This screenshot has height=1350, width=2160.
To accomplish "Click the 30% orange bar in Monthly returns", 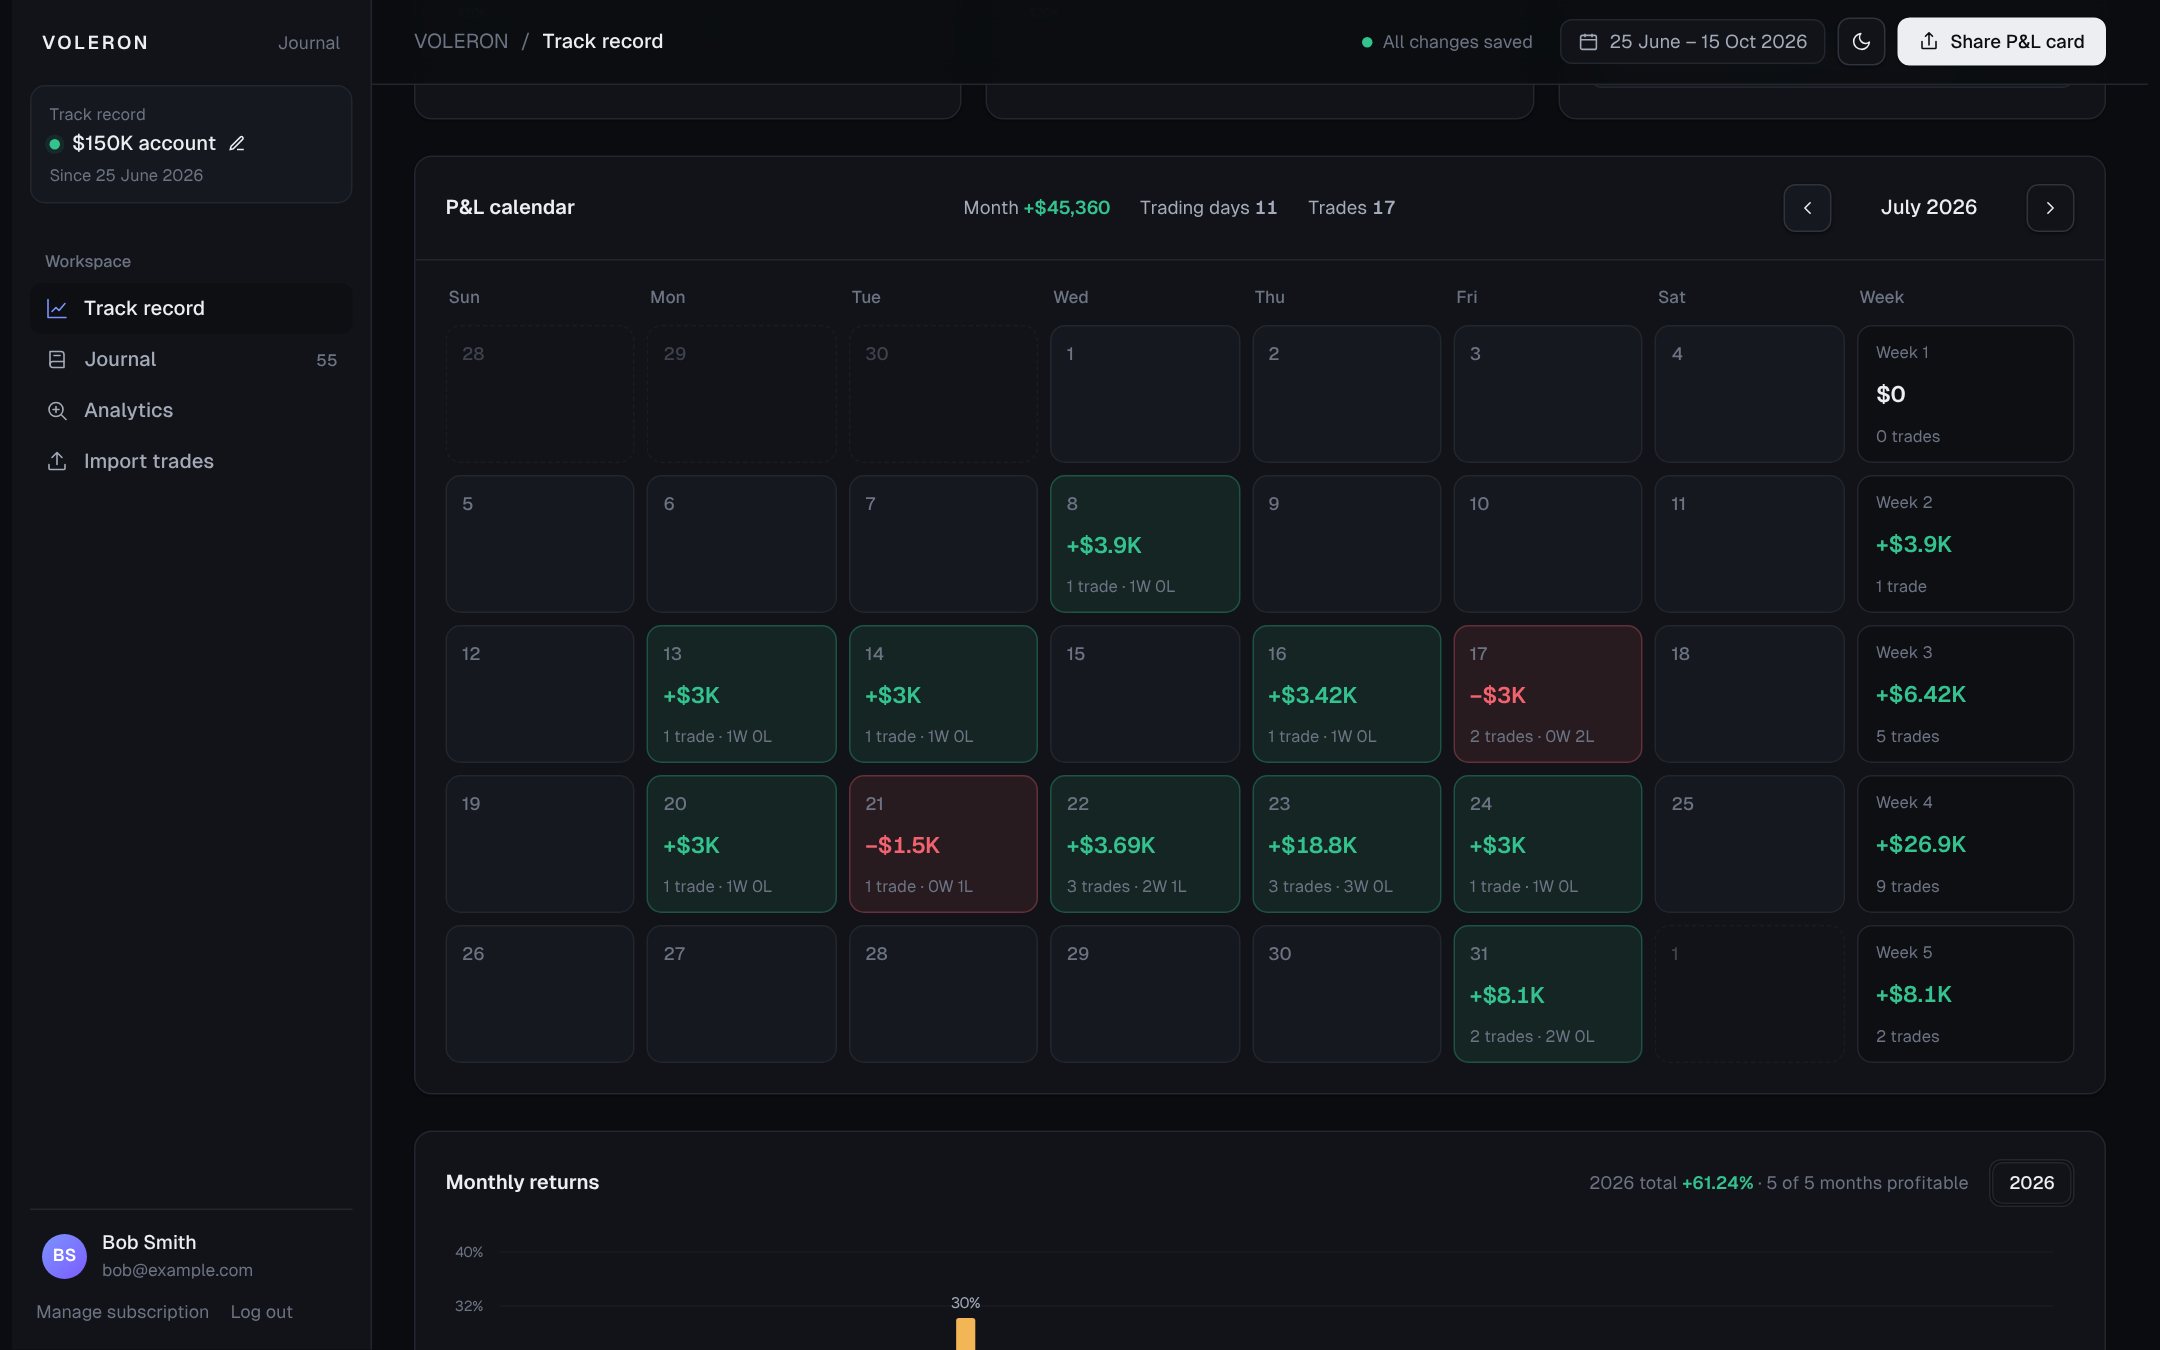I will 965,1333.
